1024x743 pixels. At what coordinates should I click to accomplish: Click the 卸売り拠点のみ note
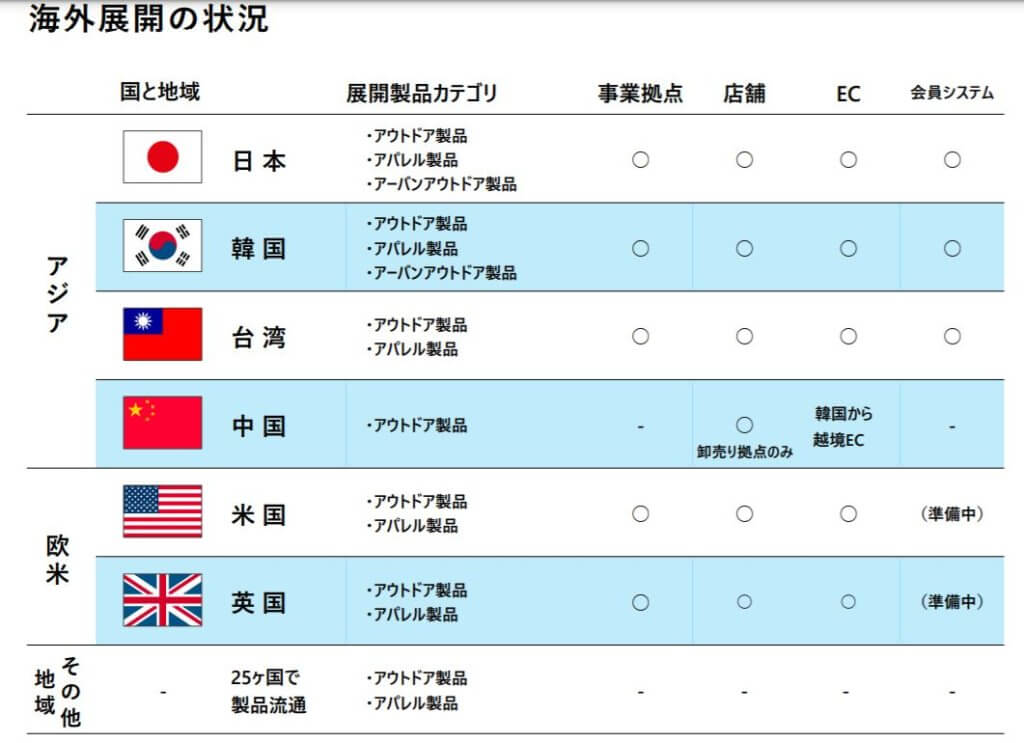coord(744,452)
